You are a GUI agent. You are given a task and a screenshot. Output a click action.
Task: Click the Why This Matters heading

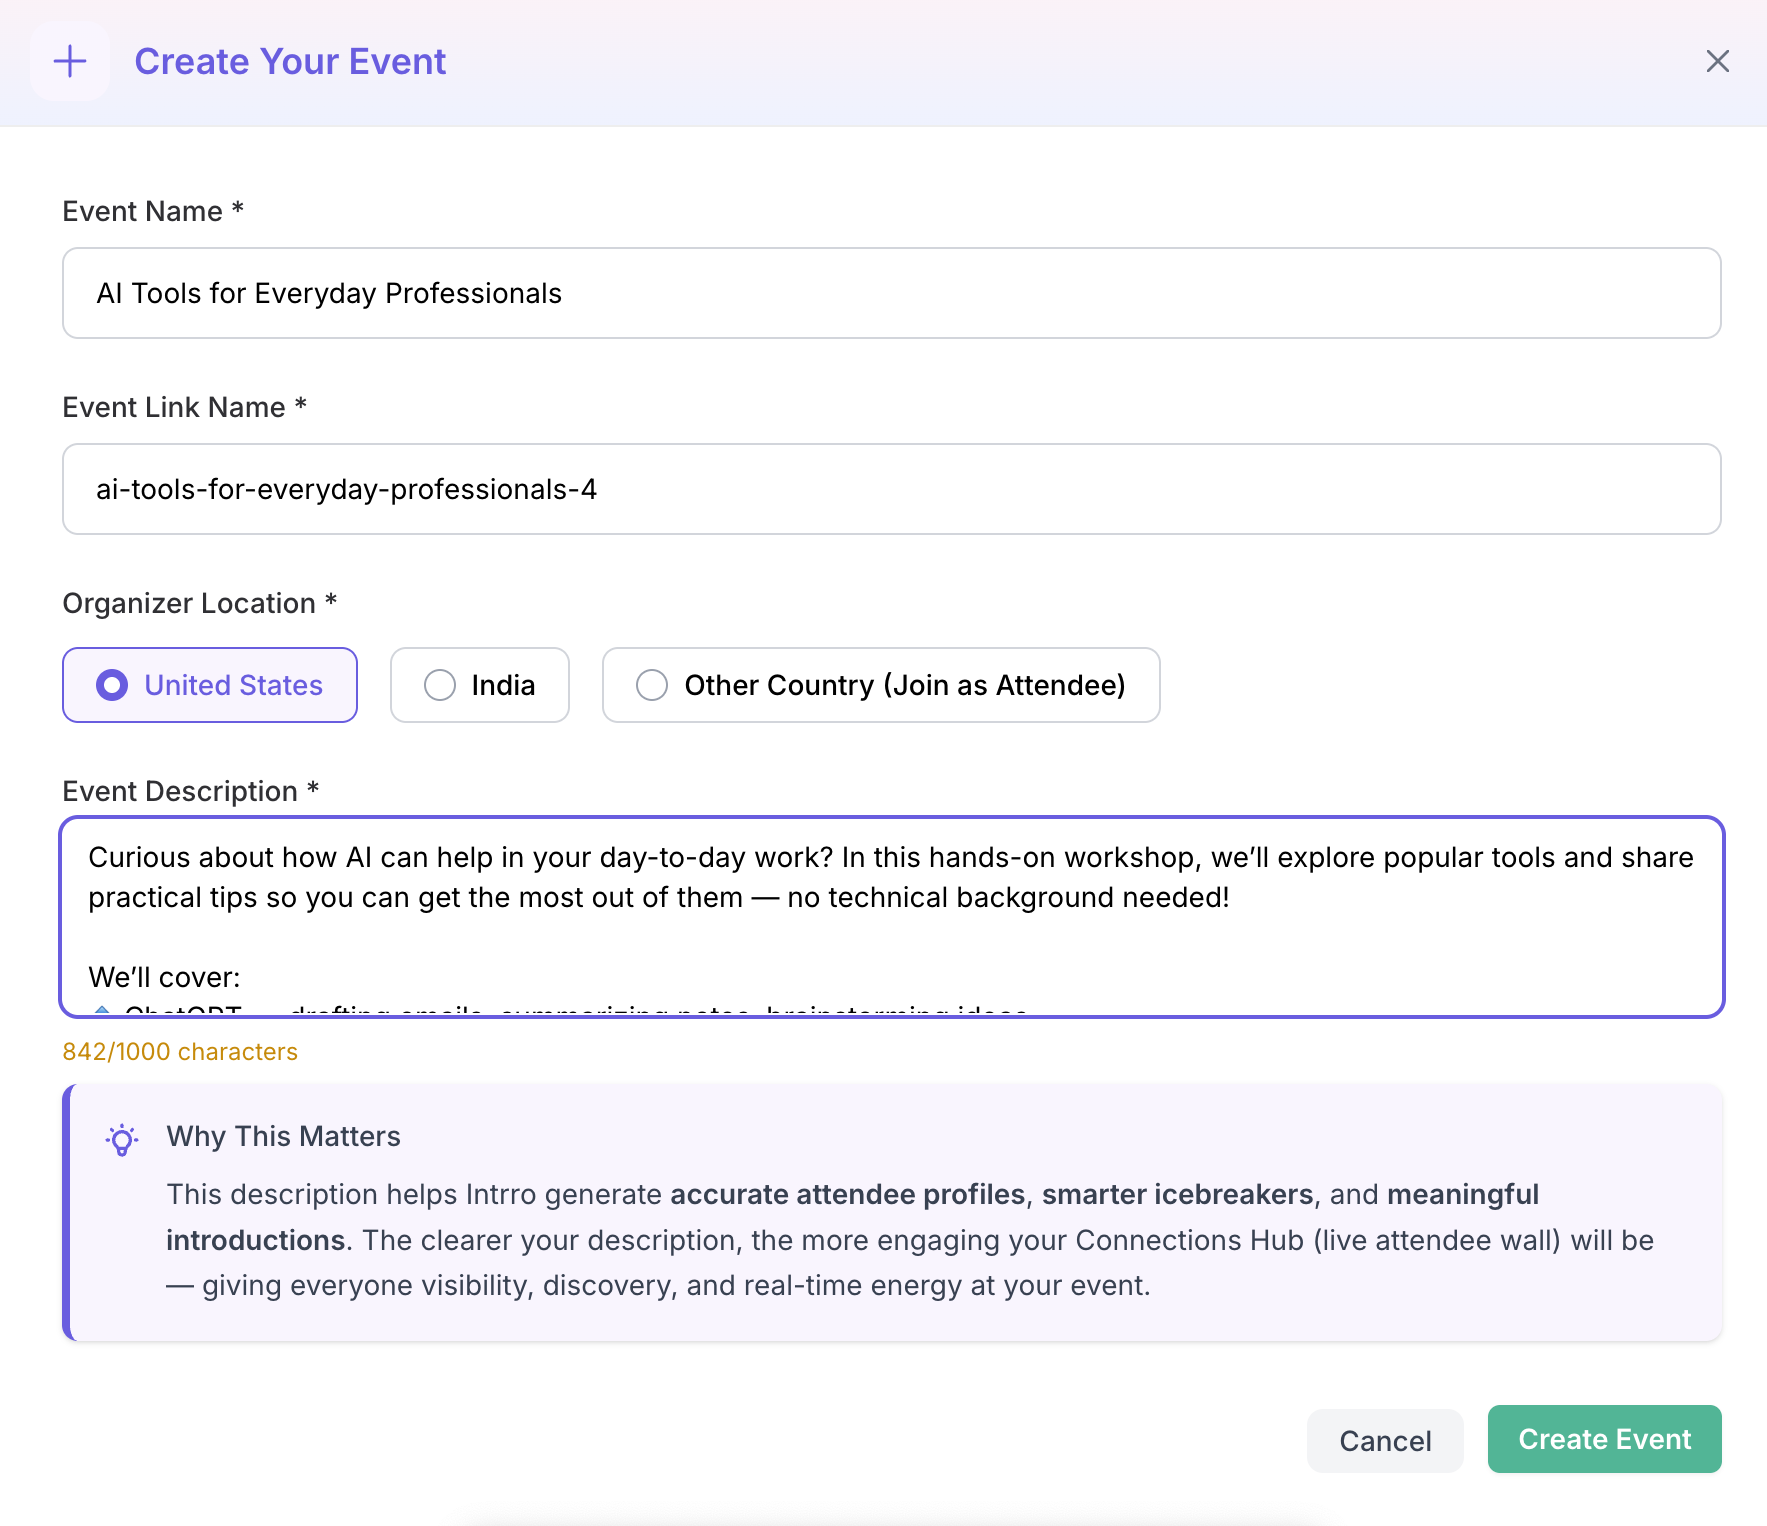pyautogui.click(x=283, y=1136)
